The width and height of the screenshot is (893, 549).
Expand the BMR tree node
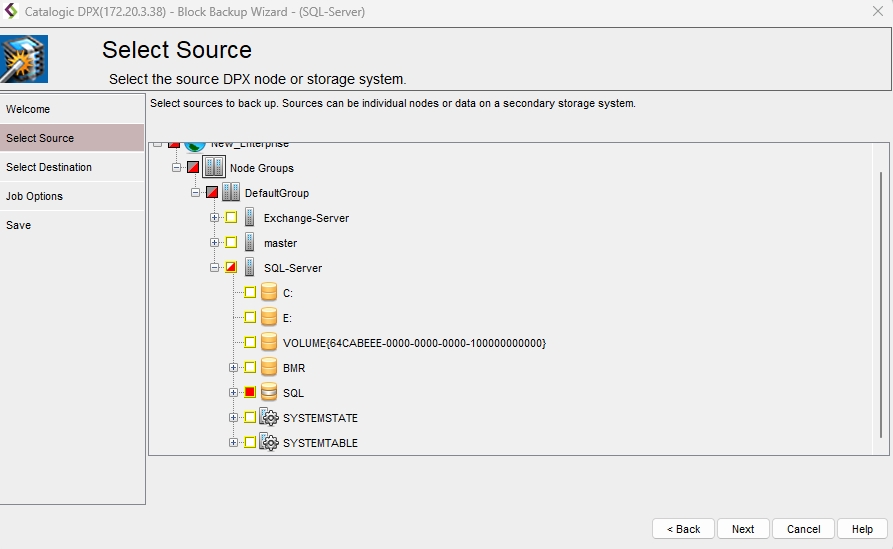pos(233,368)
